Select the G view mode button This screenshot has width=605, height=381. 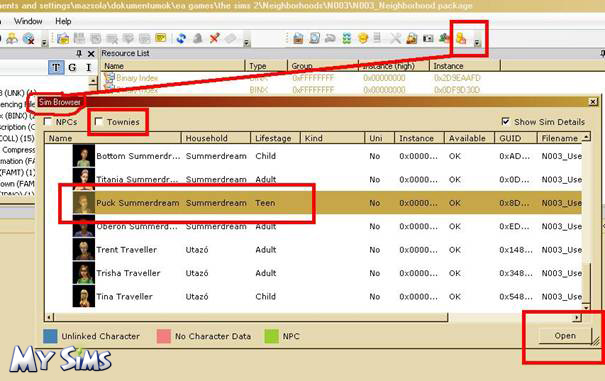(72, 68)
